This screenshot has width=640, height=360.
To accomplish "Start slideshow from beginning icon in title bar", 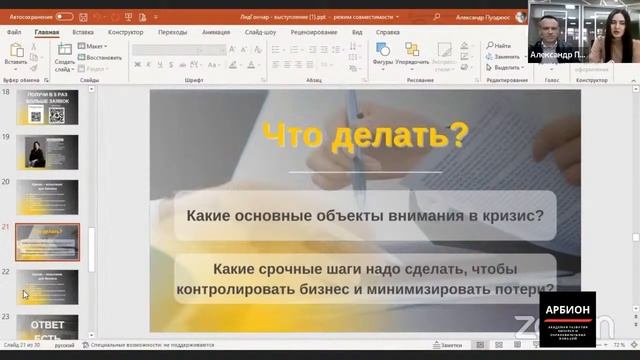I will point(129,17).
